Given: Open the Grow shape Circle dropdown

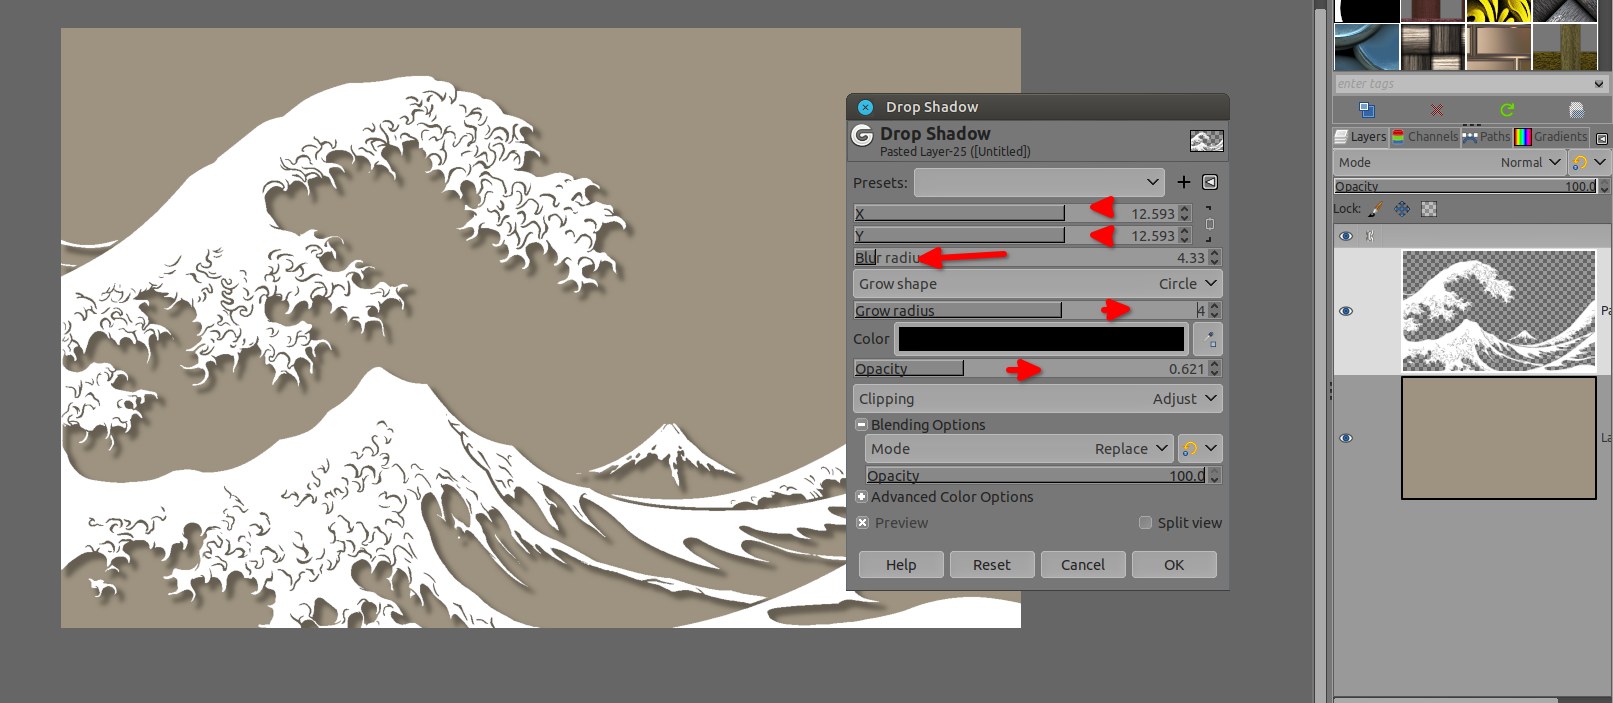Looking at the screenshot, I should click(x=1038, y=284).
